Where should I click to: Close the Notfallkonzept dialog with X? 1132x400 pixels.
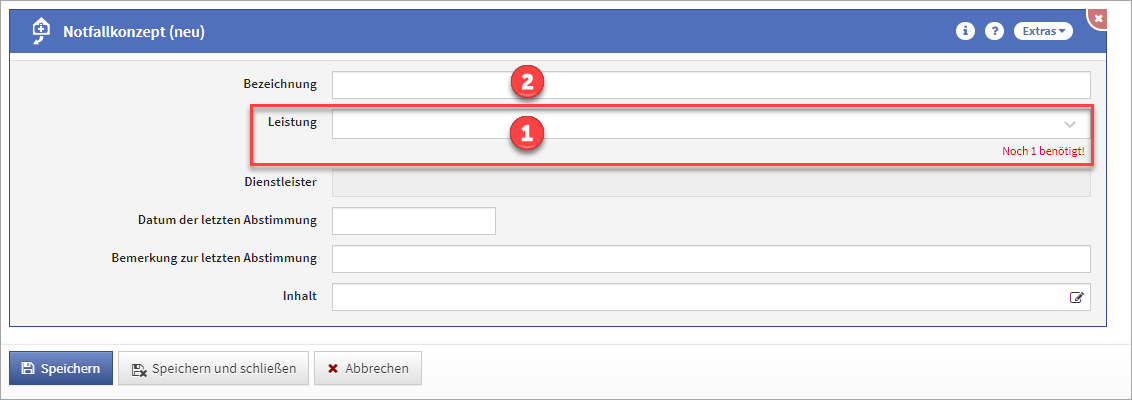[1099, 19]
